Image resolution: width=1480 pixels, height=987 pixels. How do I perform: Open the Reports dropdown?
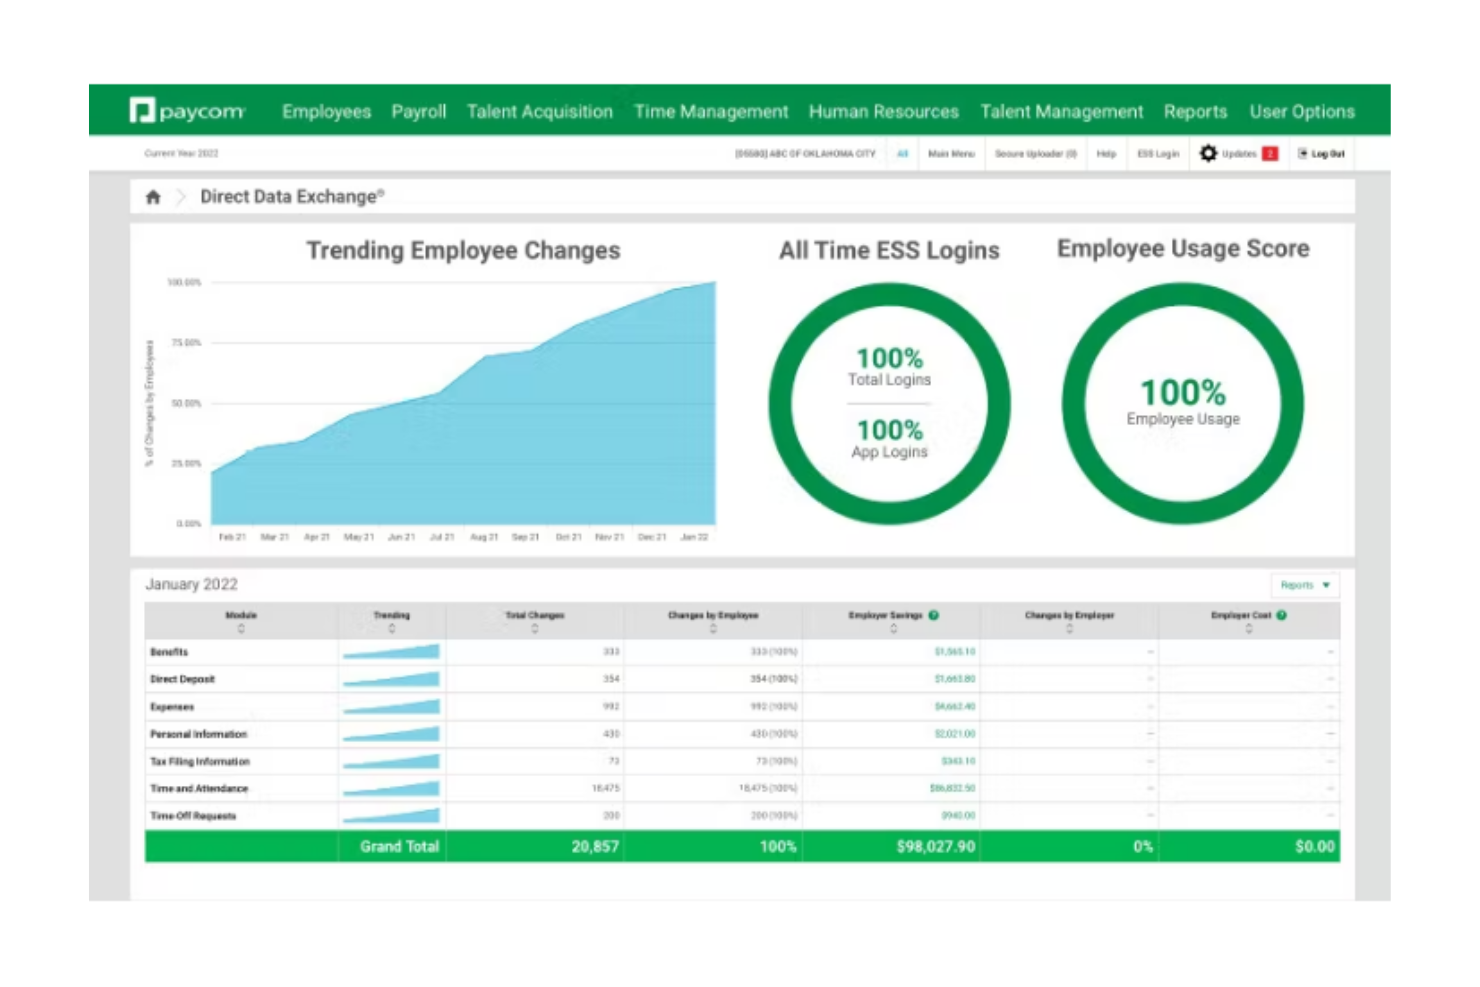coord(1305,585)
